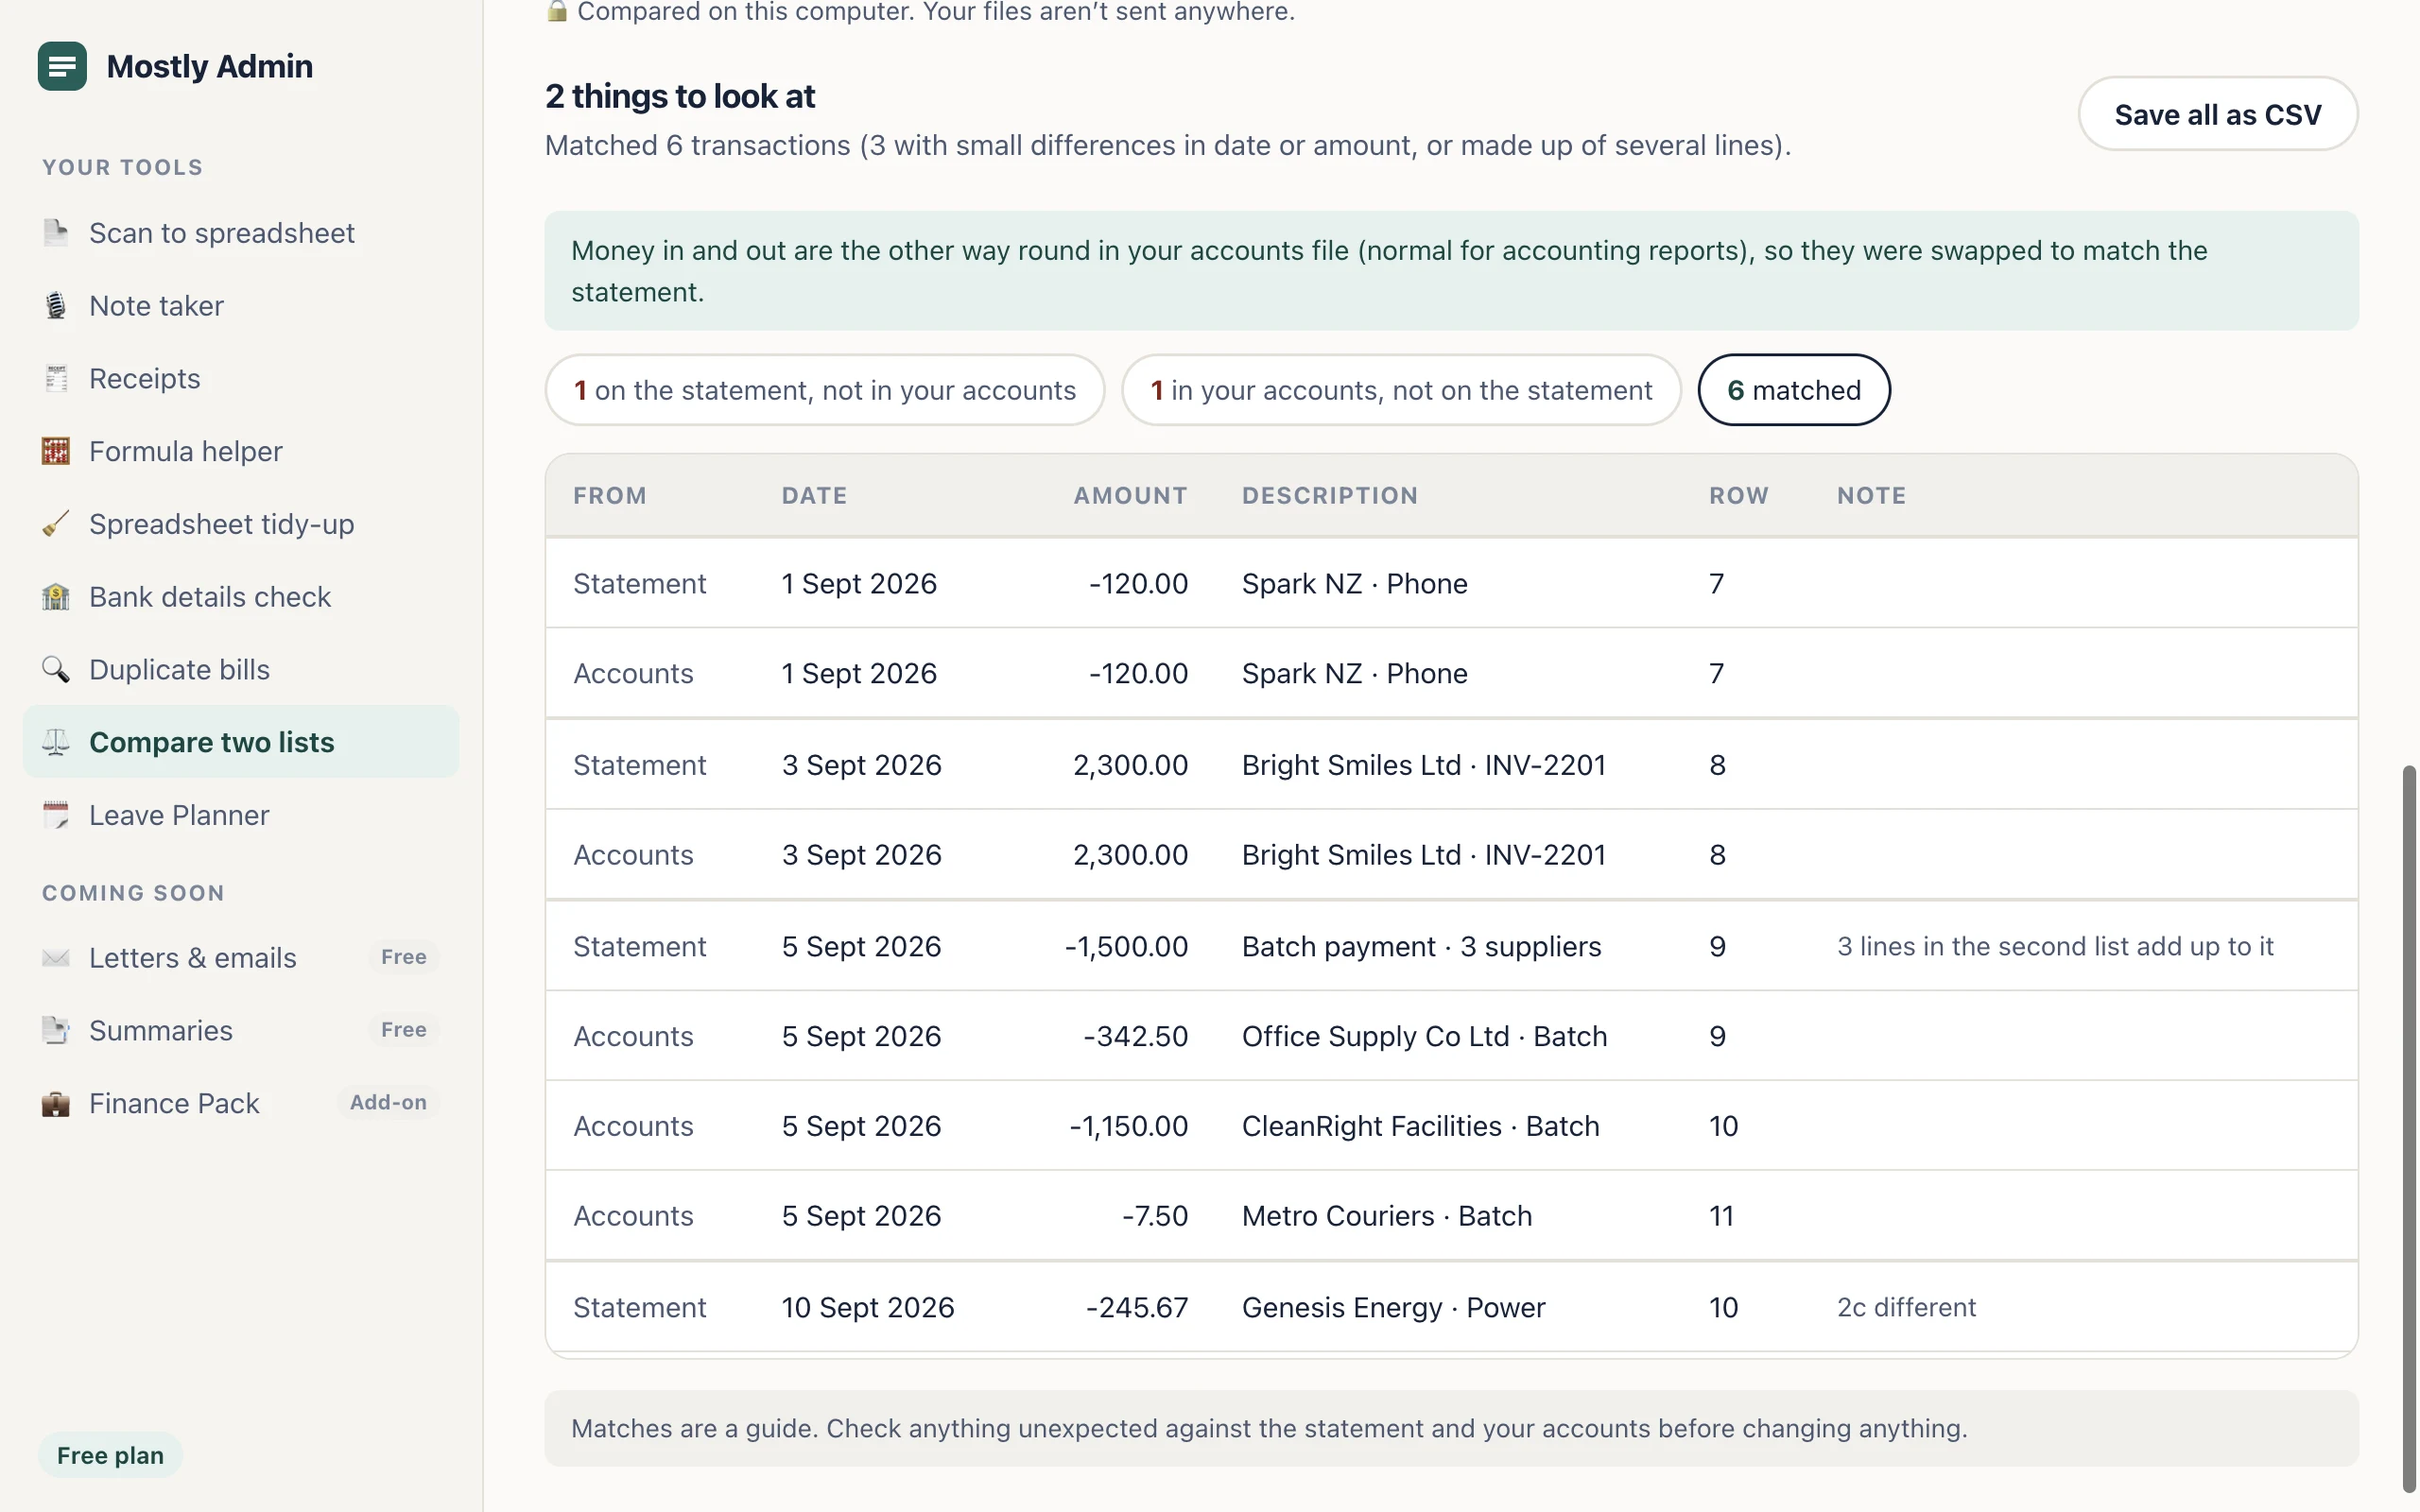Click the Letters & emails envelope icon
The image size is (2420, 1512).
point(56,958)
